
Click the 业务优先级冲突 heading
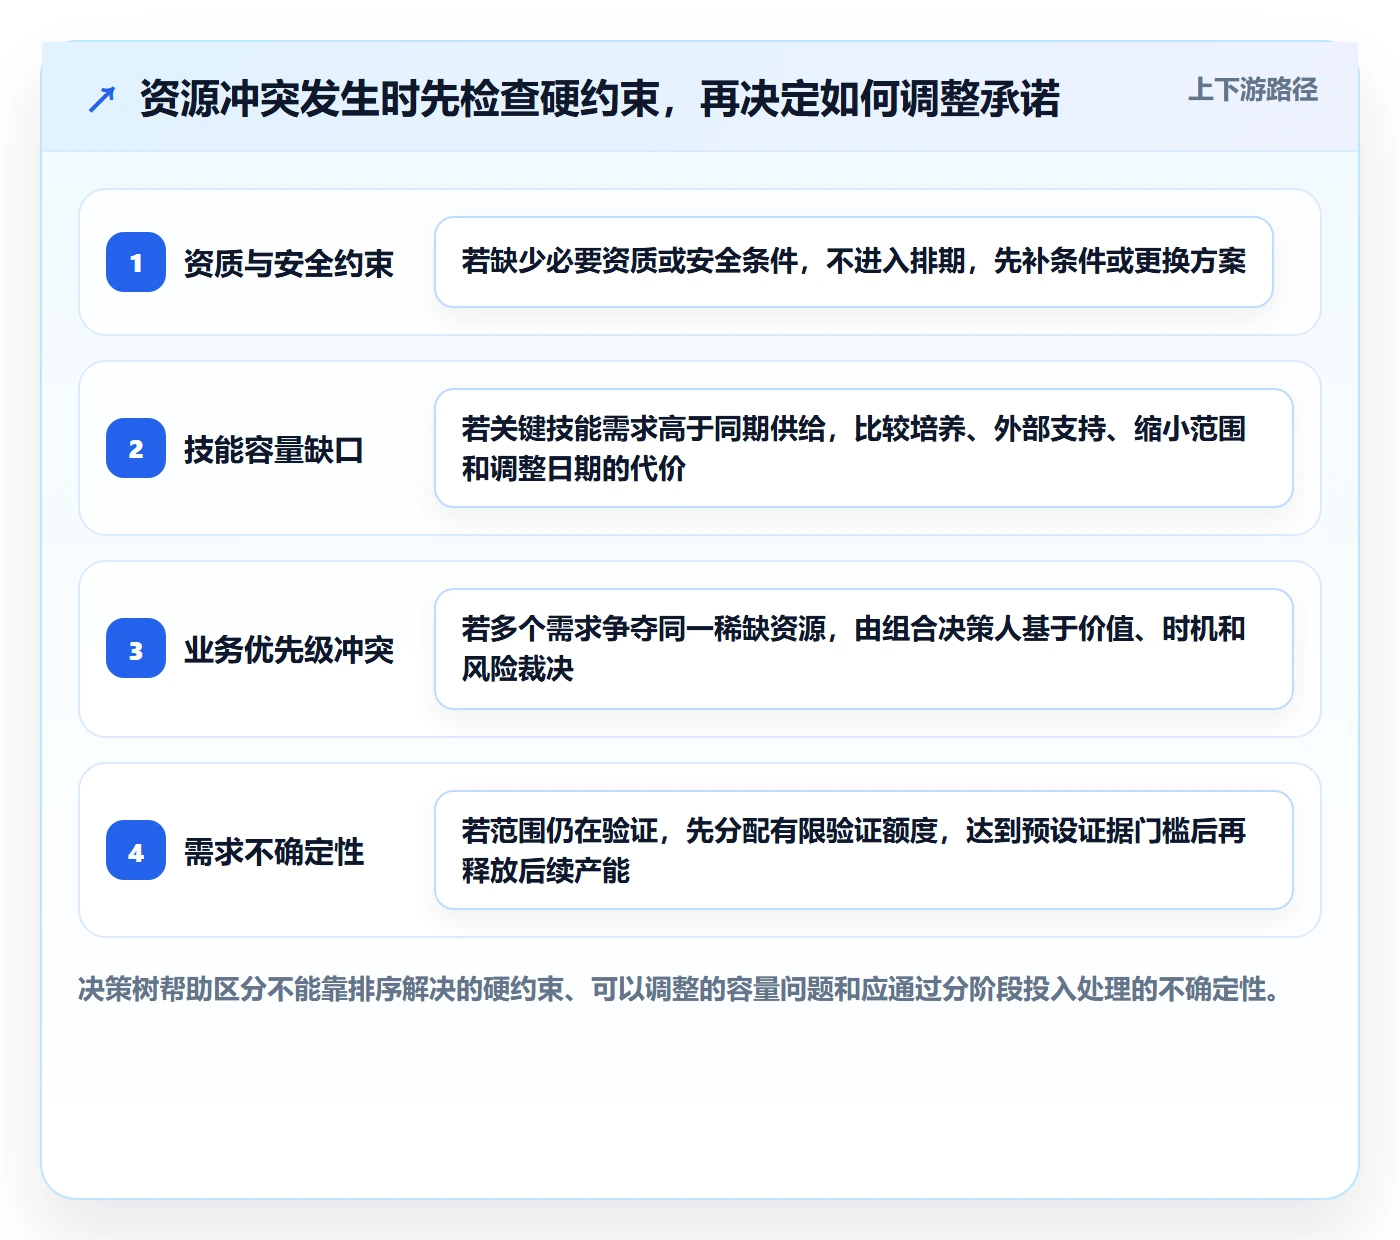click(289, 649)
